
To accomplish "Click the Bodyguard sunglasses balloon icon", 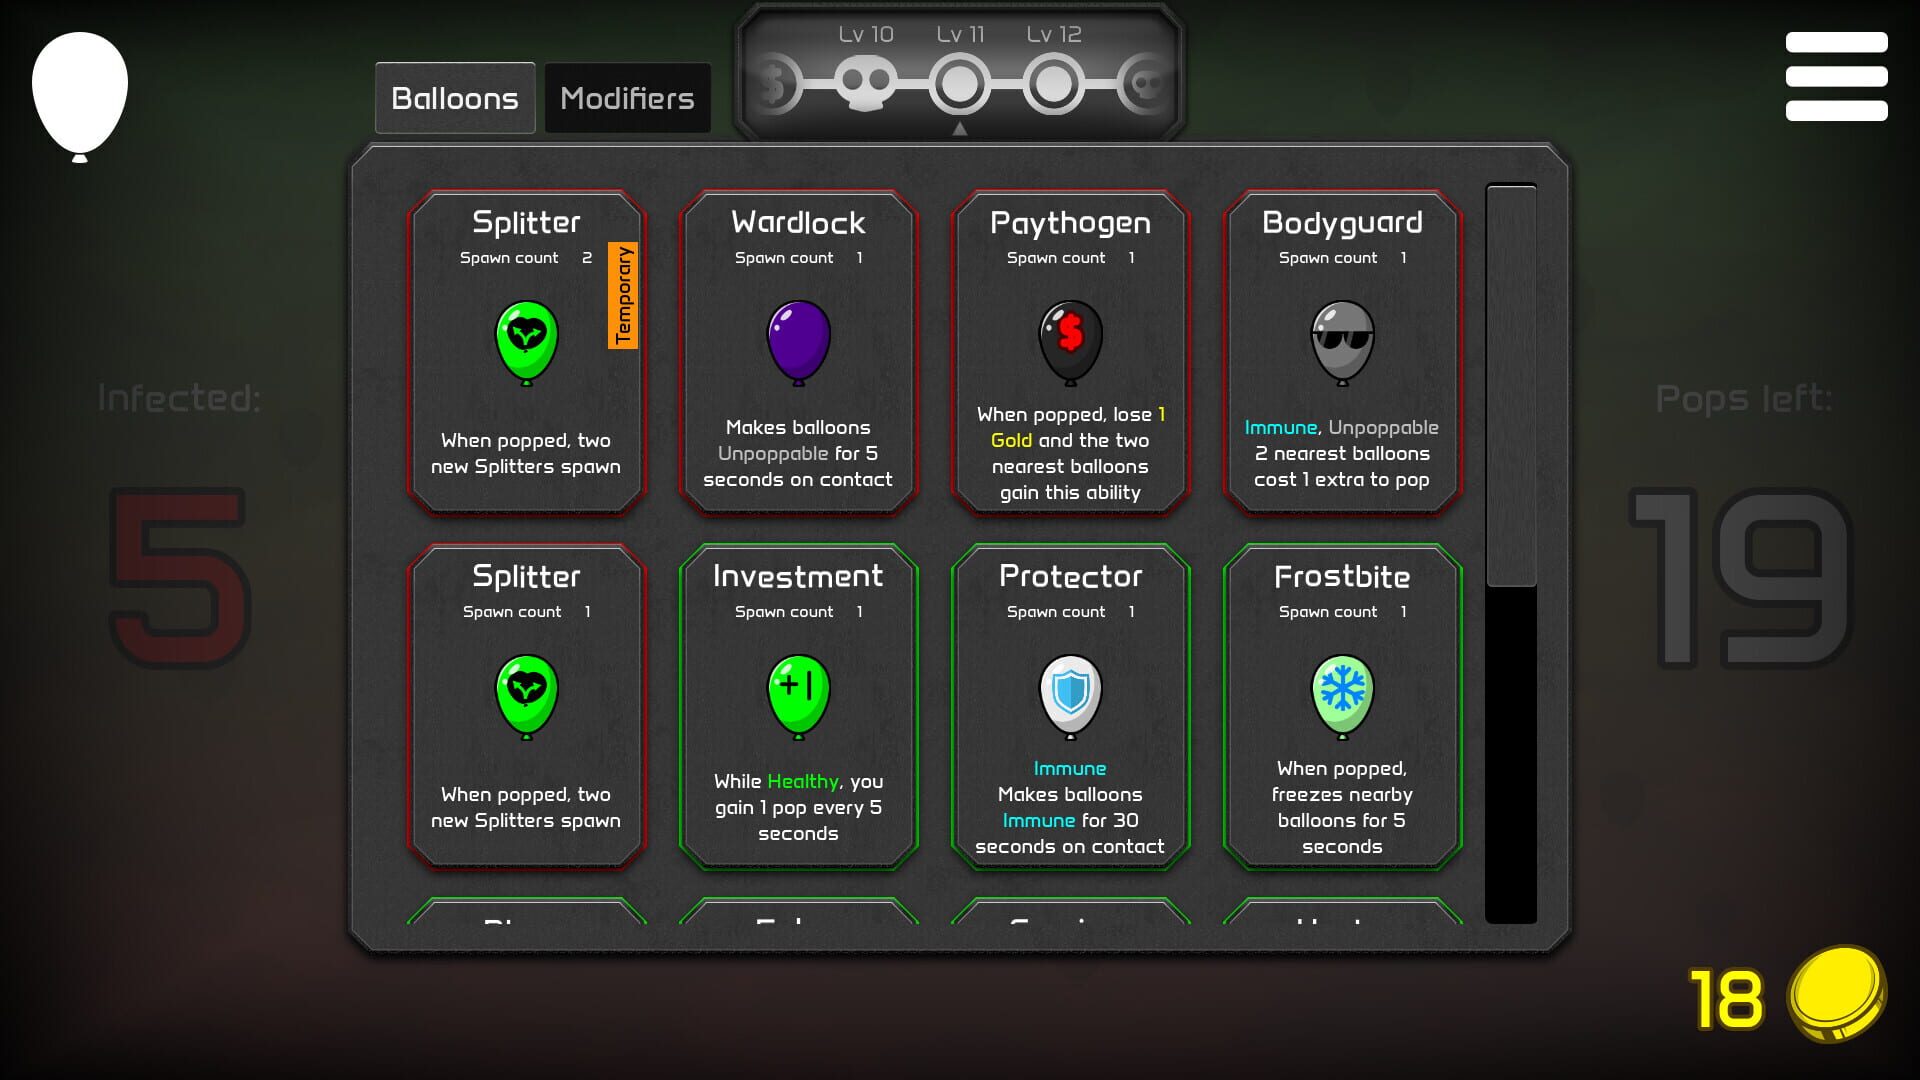I will pyautogui.click(x=1342, y=340).
